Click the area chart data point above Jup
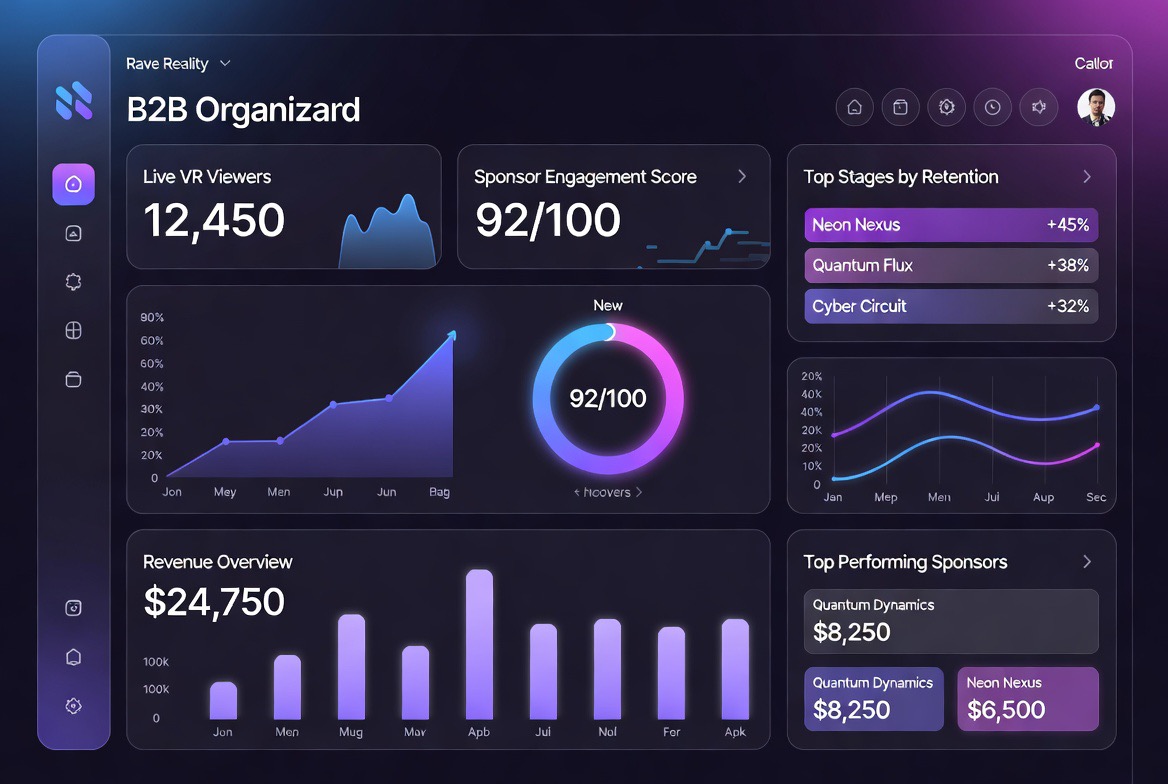Screen dimensions: 1168x784 point(333,405)
